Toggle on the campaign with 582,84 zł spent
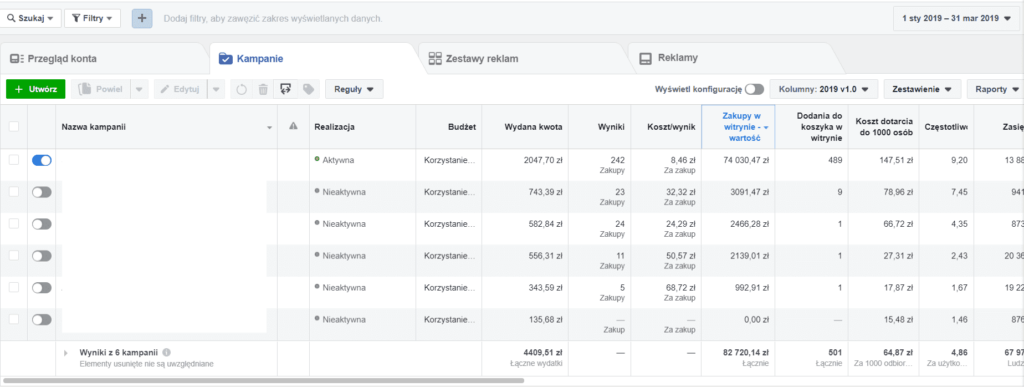This screenshot has height=387, width=1024. pos(42,224)
